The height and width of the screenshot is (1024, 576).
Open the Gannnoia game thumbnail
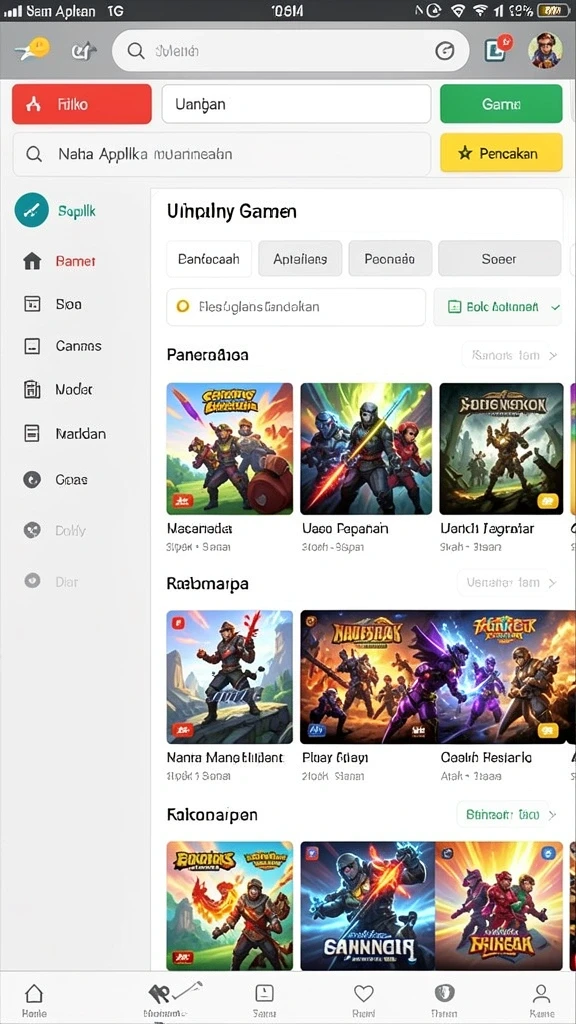pos(368,905)
